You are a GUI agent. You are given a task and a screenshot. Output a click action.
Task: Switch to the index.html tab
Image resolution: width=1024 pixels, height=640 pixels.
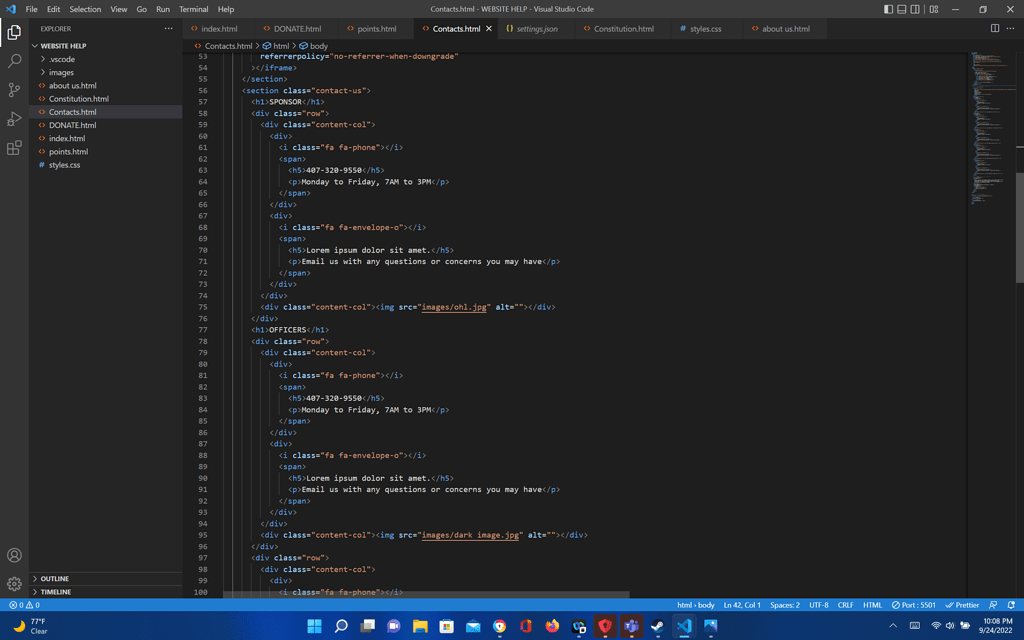click(219, 29)
